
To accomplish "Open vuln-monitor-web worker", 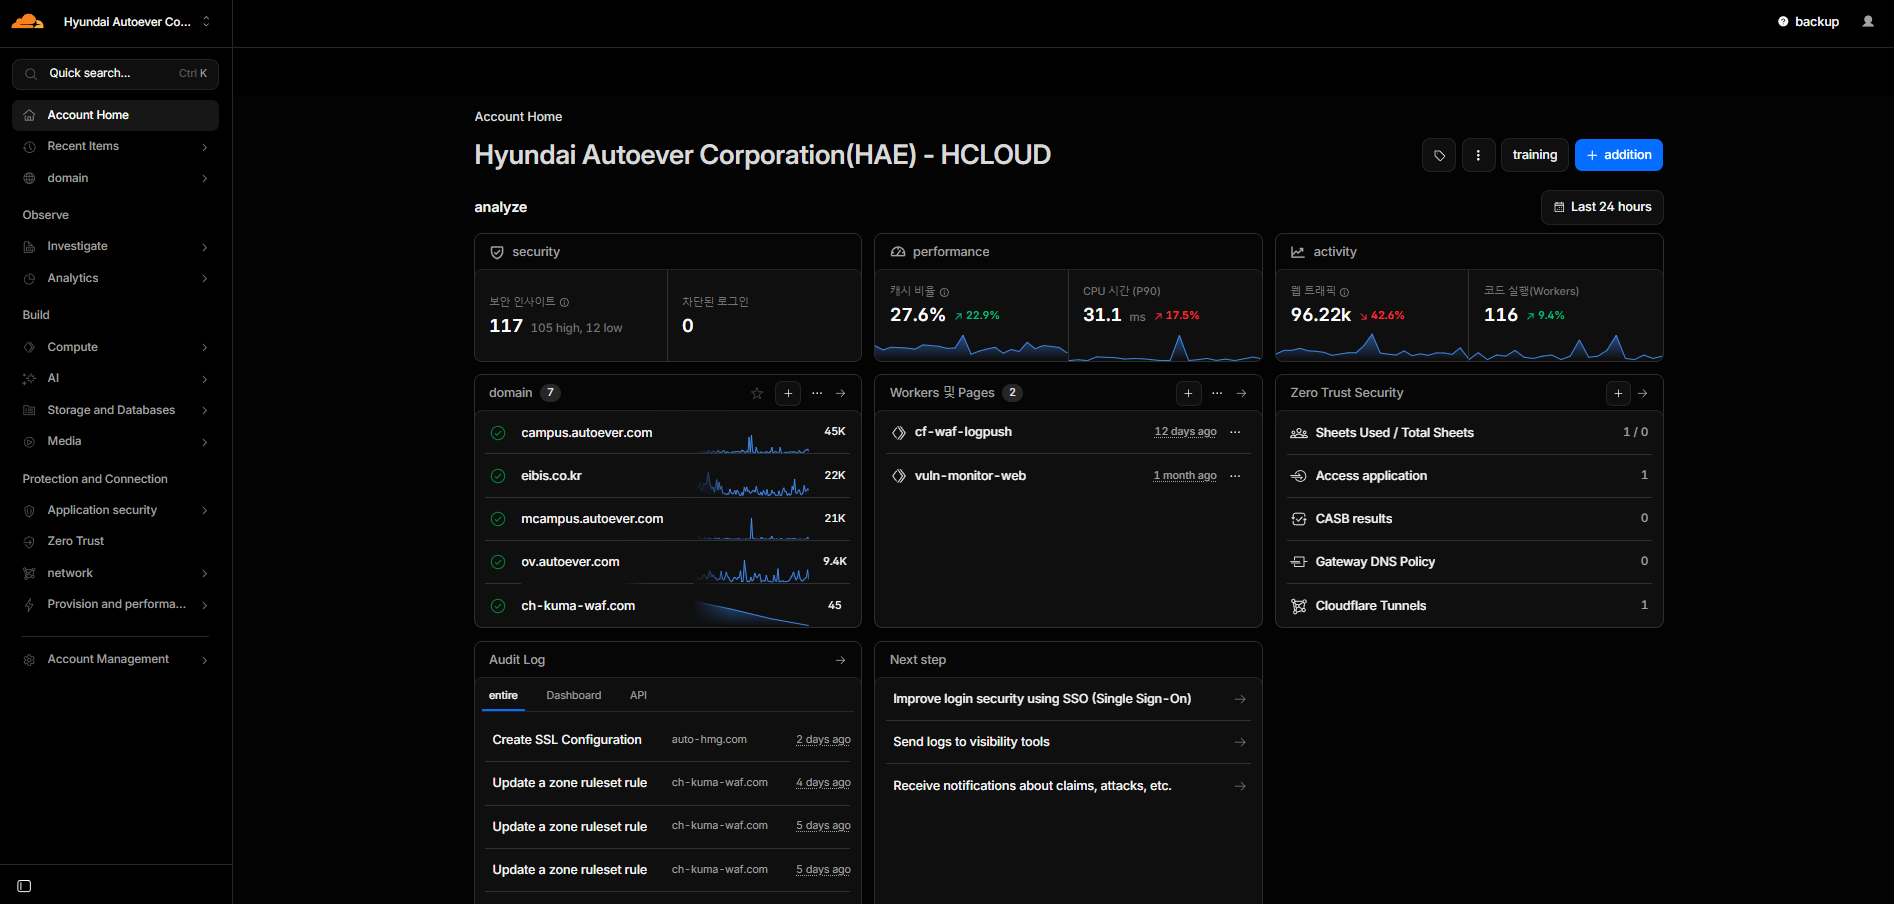I will pos(970,476).
